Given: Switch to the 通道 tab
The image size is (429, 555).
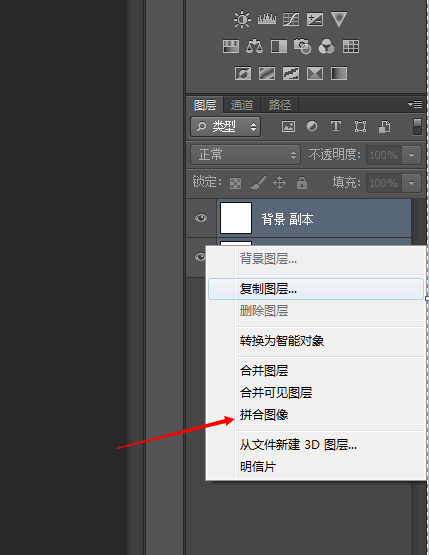Looking at the screenshot, I should coord(242,105).
